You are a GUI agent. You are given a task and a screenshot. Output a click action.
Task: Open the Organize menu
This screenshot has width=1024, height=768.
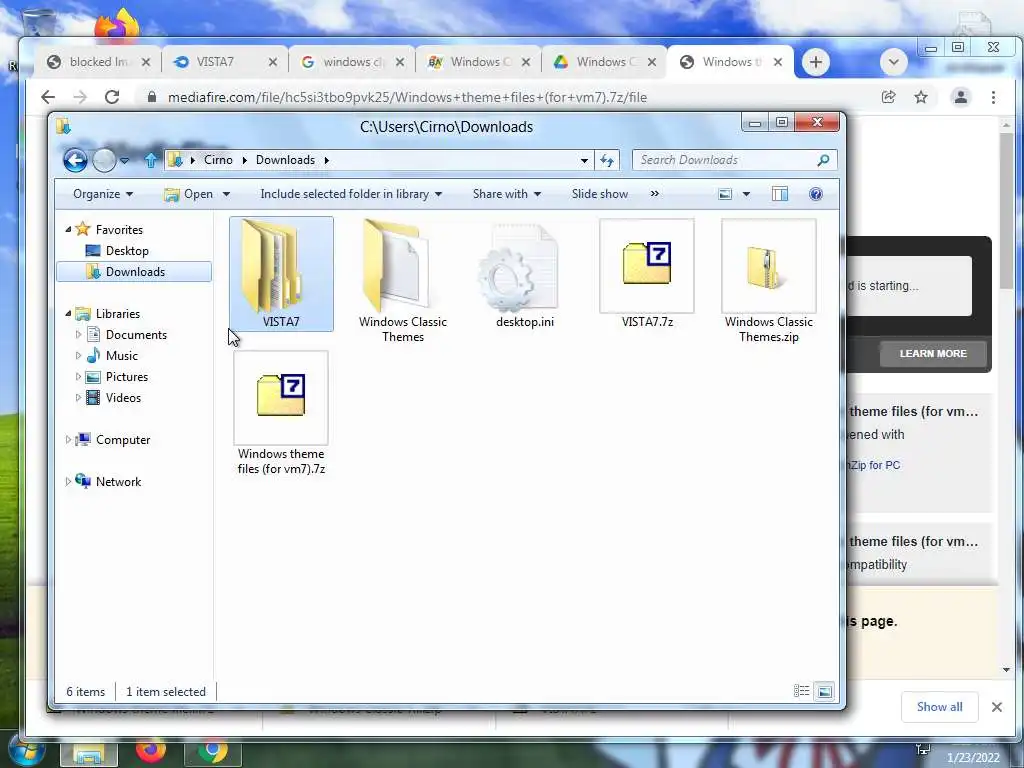(103, 194)
